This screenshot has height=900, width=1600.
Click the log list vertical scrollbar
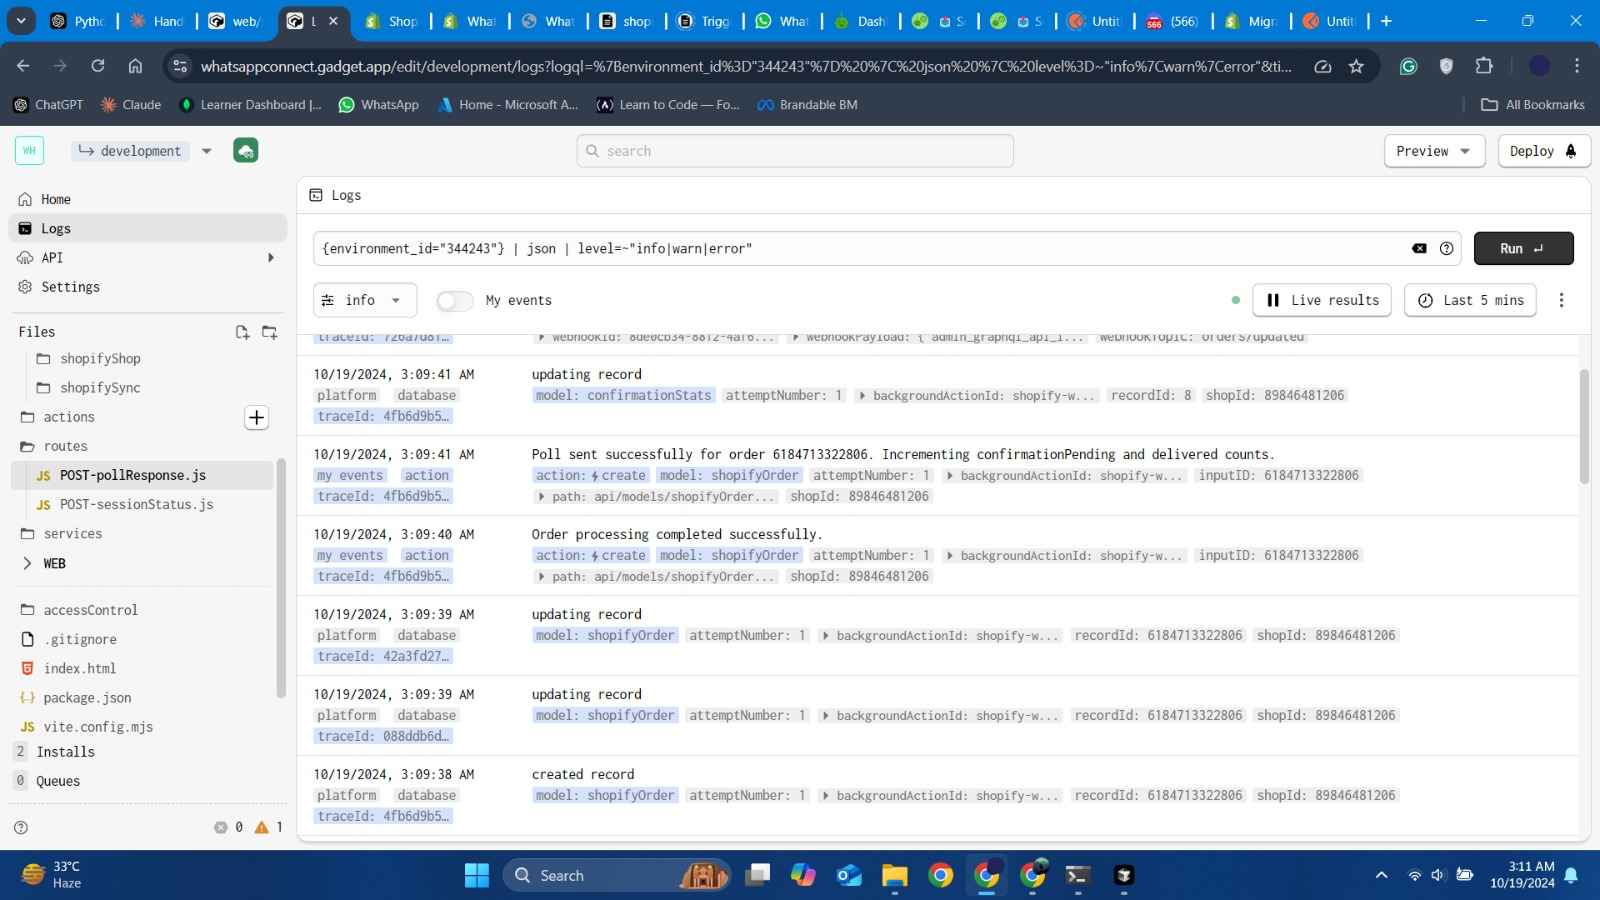click(1584, 427)
